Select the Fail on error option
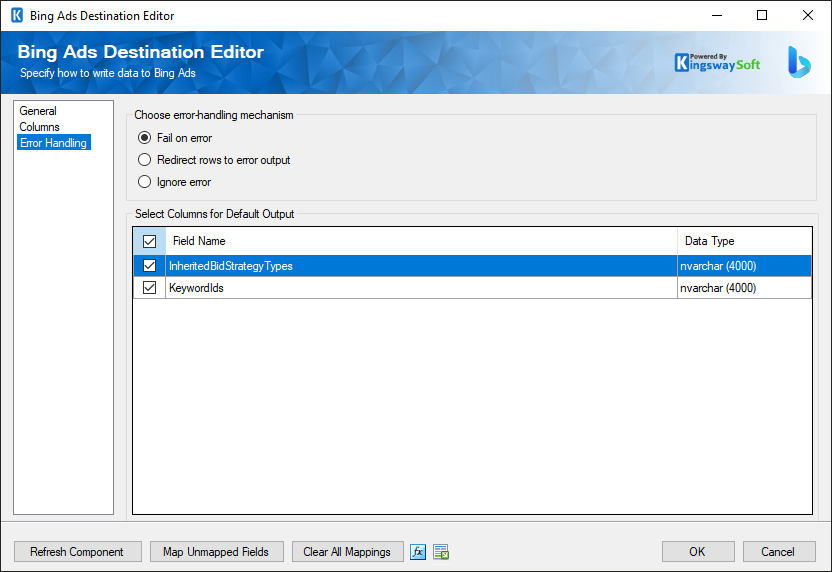The image size is (832, 572). (x=175, y=138)
